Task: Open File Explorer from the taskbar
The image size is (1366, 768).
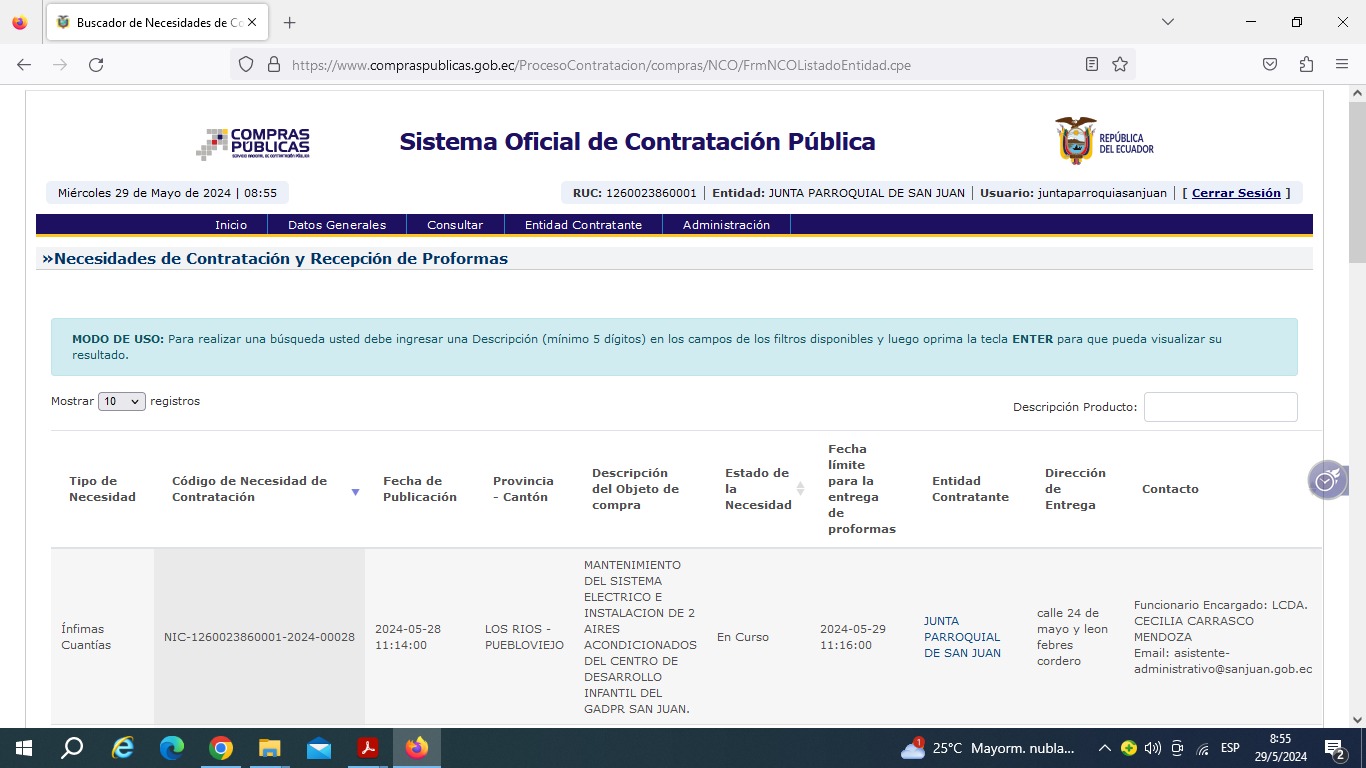Action: pos(270,748)
